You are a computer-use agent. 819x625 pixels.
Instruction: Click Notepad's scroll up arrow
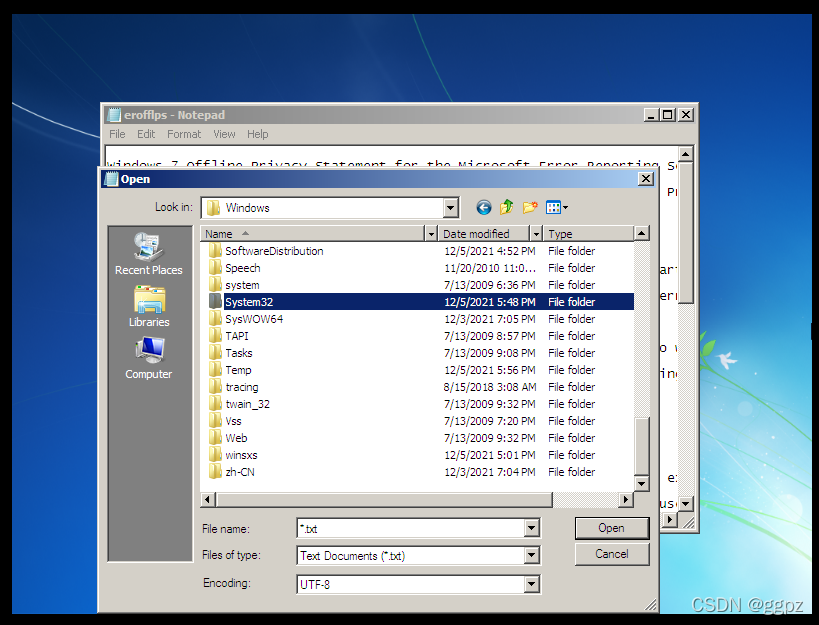coord(686,154)
